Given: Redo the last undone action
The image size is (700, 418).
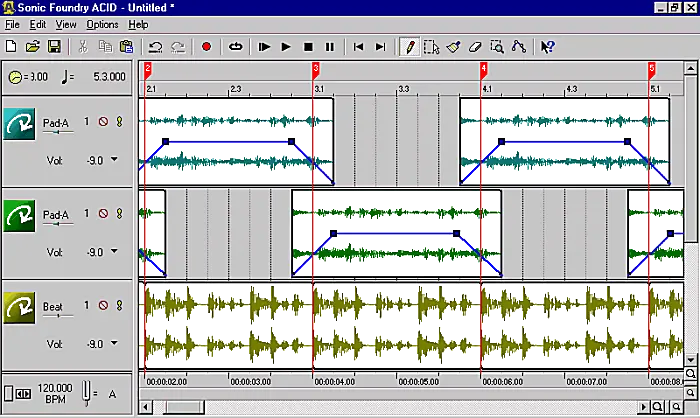Looking at the screenshot, I should point(178,46).
